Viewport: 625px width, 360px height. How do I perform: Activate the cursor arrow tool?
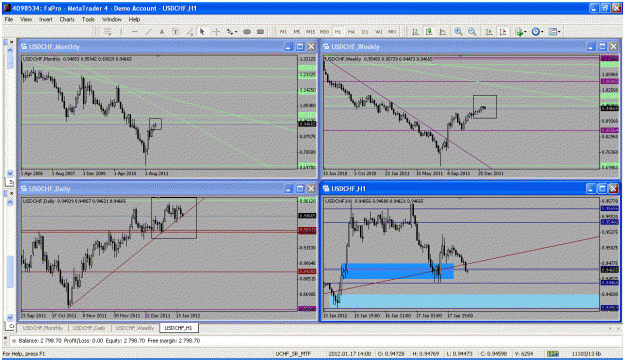click(202, 32)
